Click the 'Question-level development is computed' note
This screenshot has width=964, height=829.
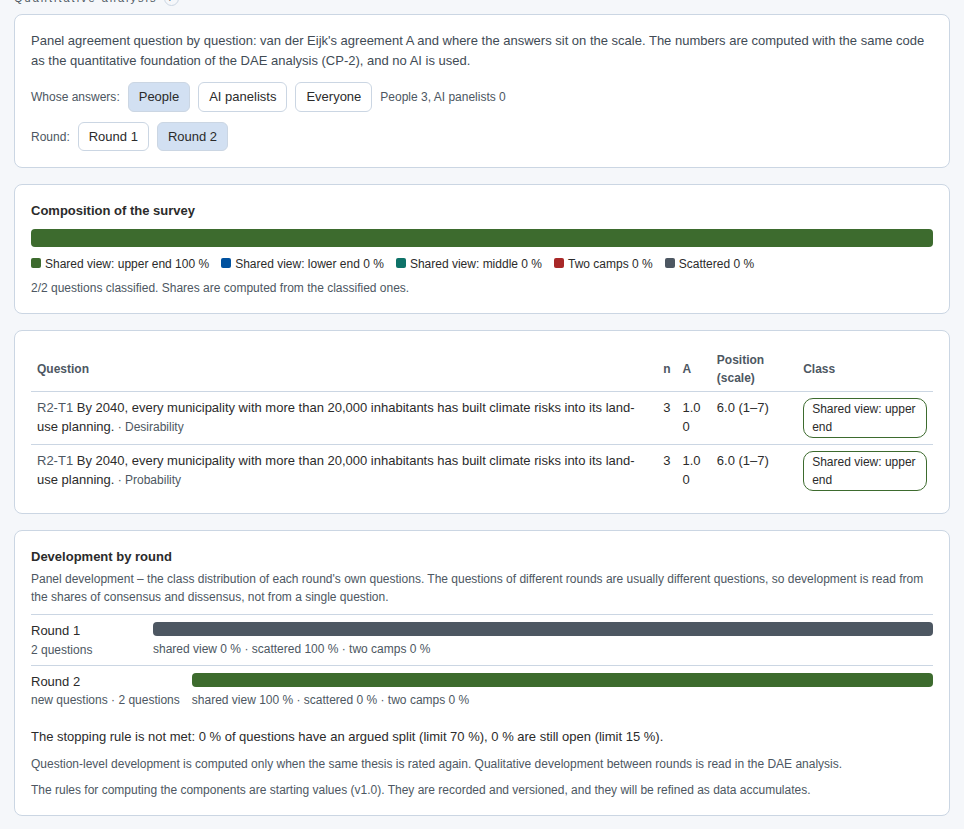[x=437, y=764]
